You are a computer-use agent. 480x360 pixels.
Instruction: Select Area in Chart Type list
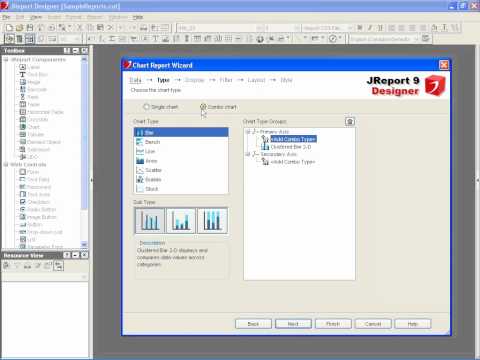[x=181, y=161]
